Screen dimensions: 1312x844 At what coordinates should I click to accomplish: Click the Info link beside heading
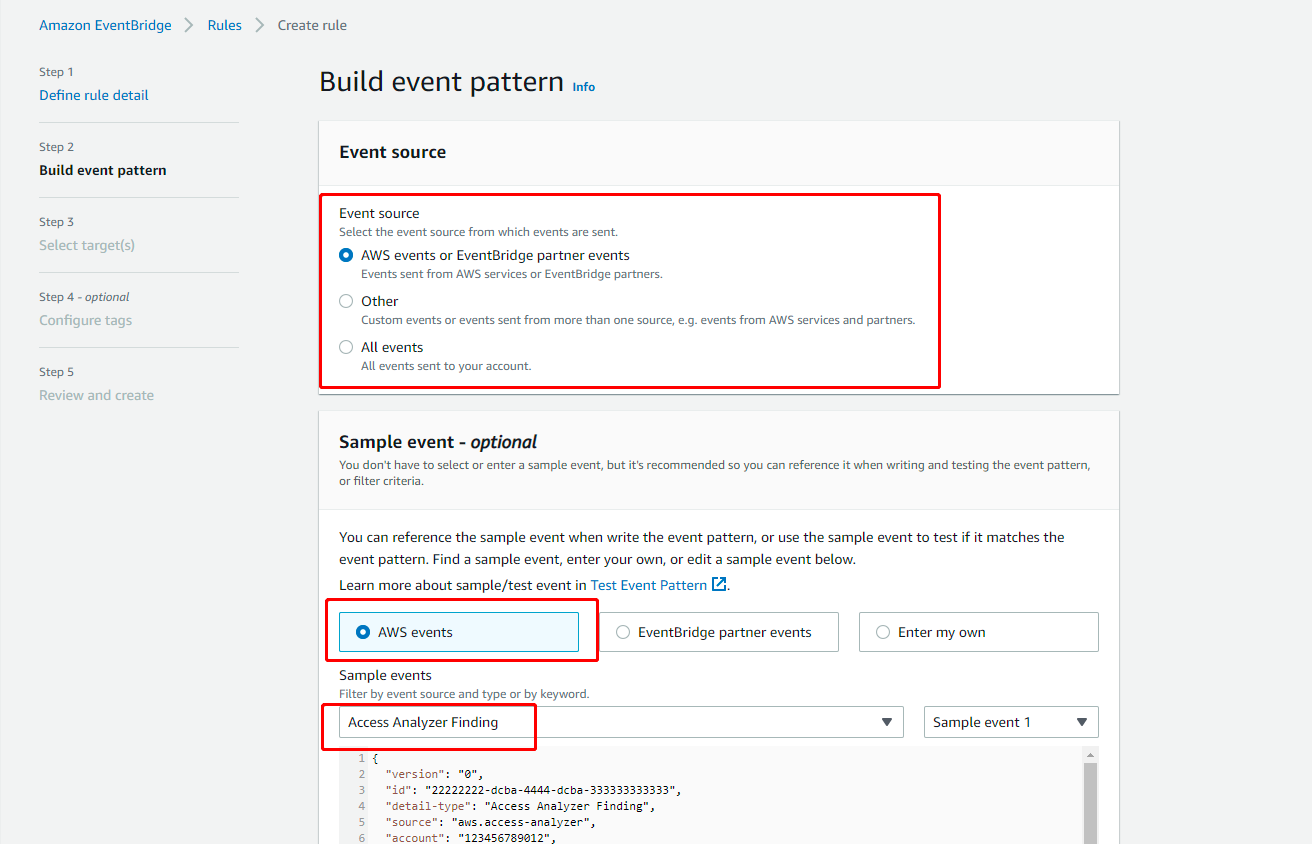click(x=584, y=87)
